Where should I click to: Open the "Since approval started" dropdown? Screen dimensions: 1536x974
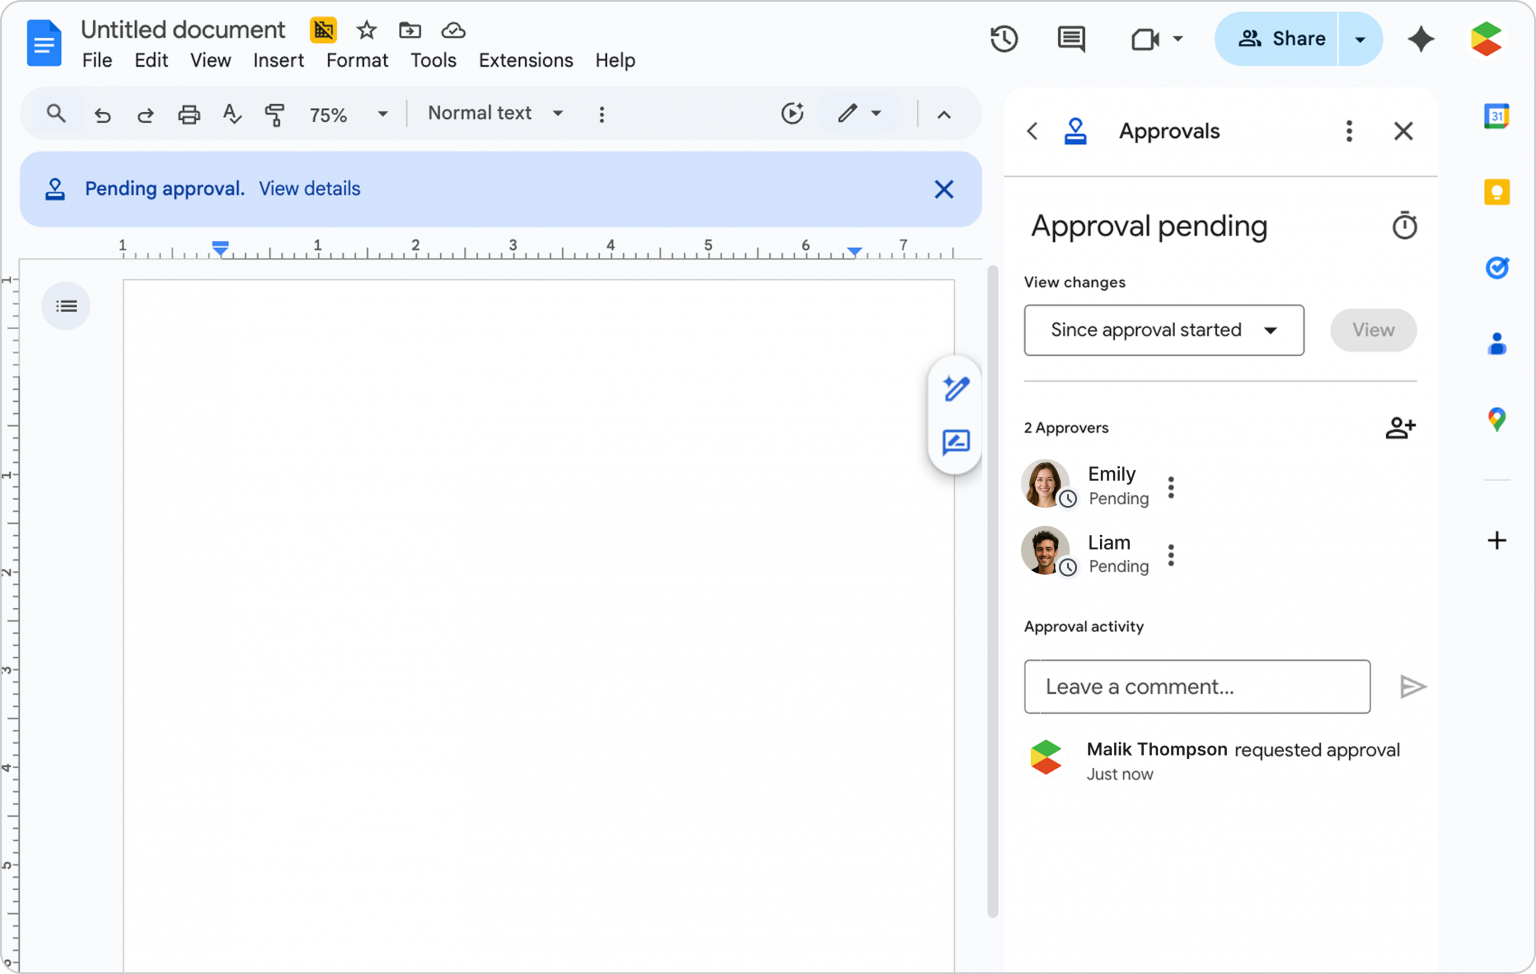click(x=1163, y=330)
